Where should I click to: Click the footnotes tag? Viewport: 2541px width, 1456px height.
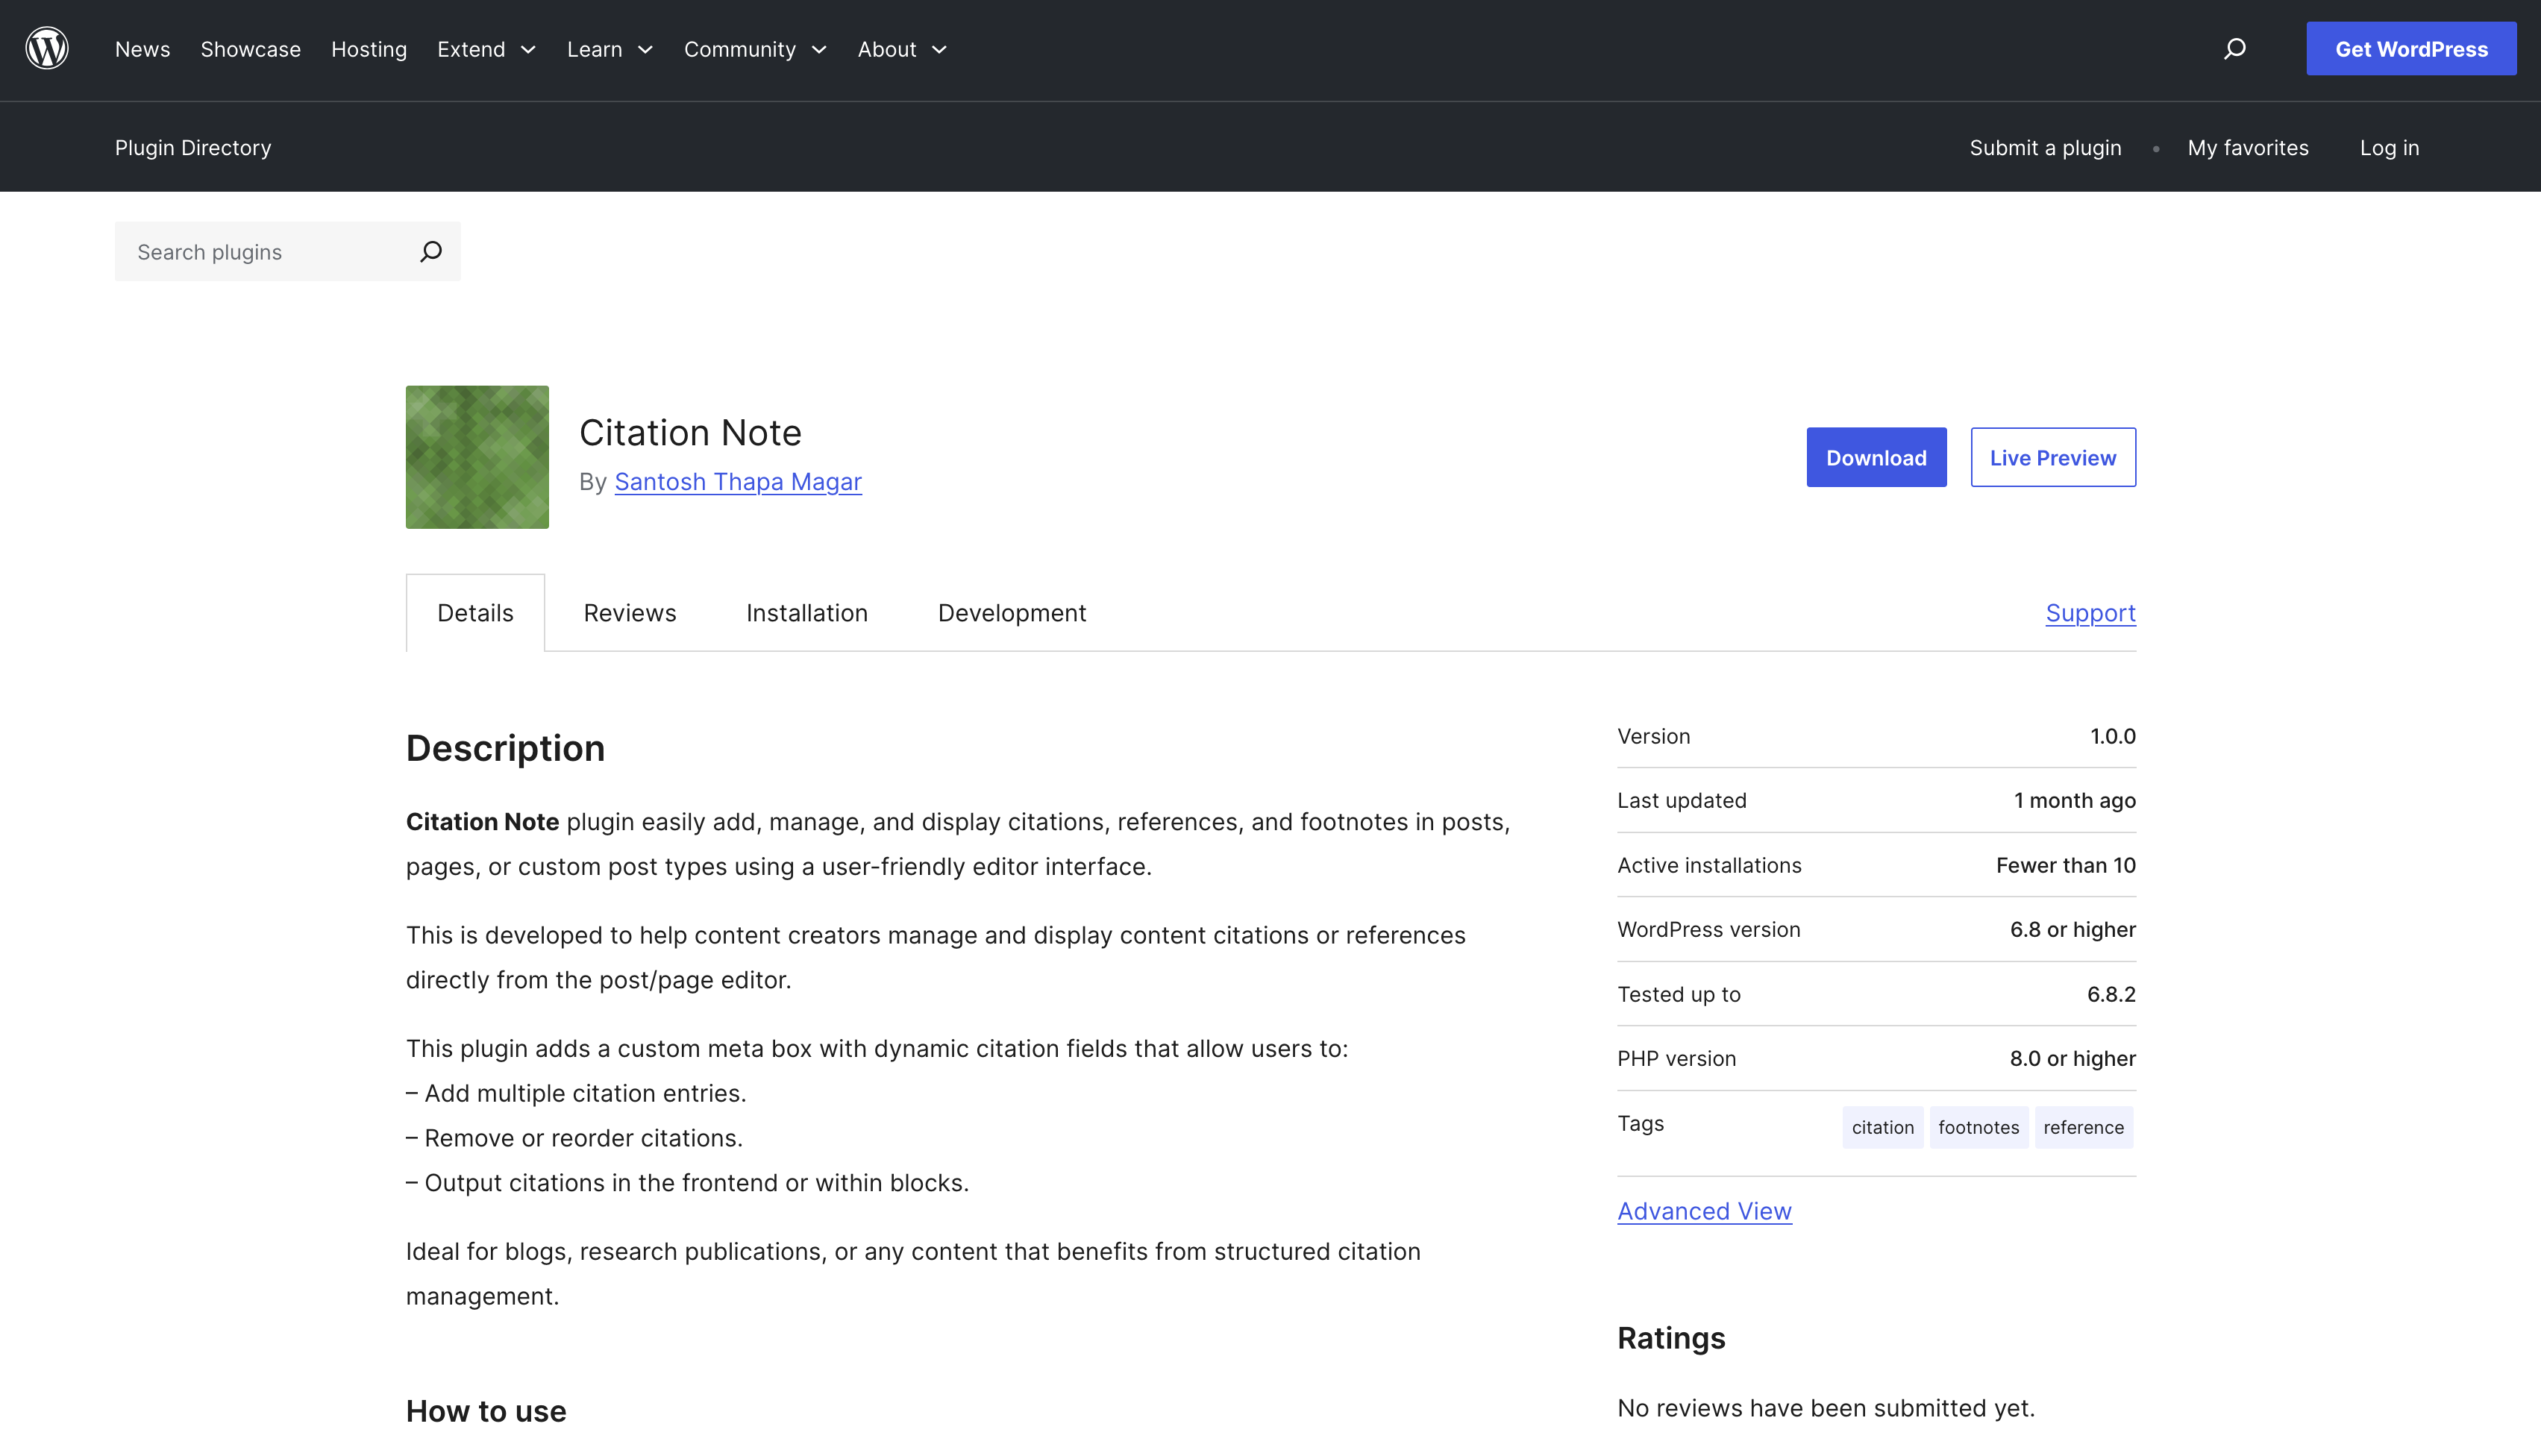[x=1977, y=1127]
